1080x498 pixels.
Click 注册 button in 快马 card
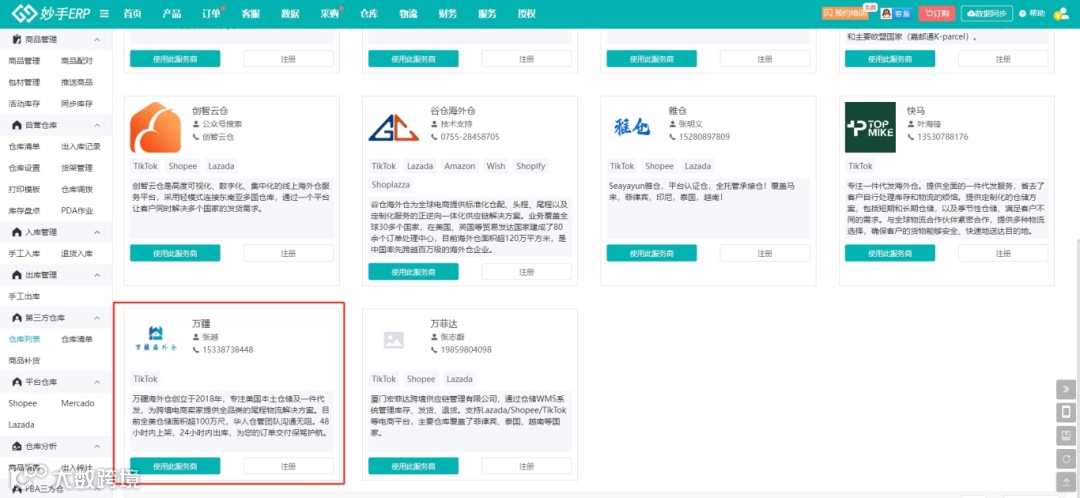1003,253
